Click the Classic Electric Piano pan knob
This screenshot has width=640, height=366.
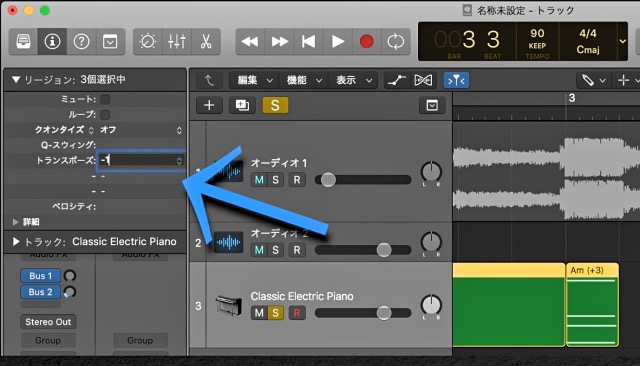click(x=431, y=305)
